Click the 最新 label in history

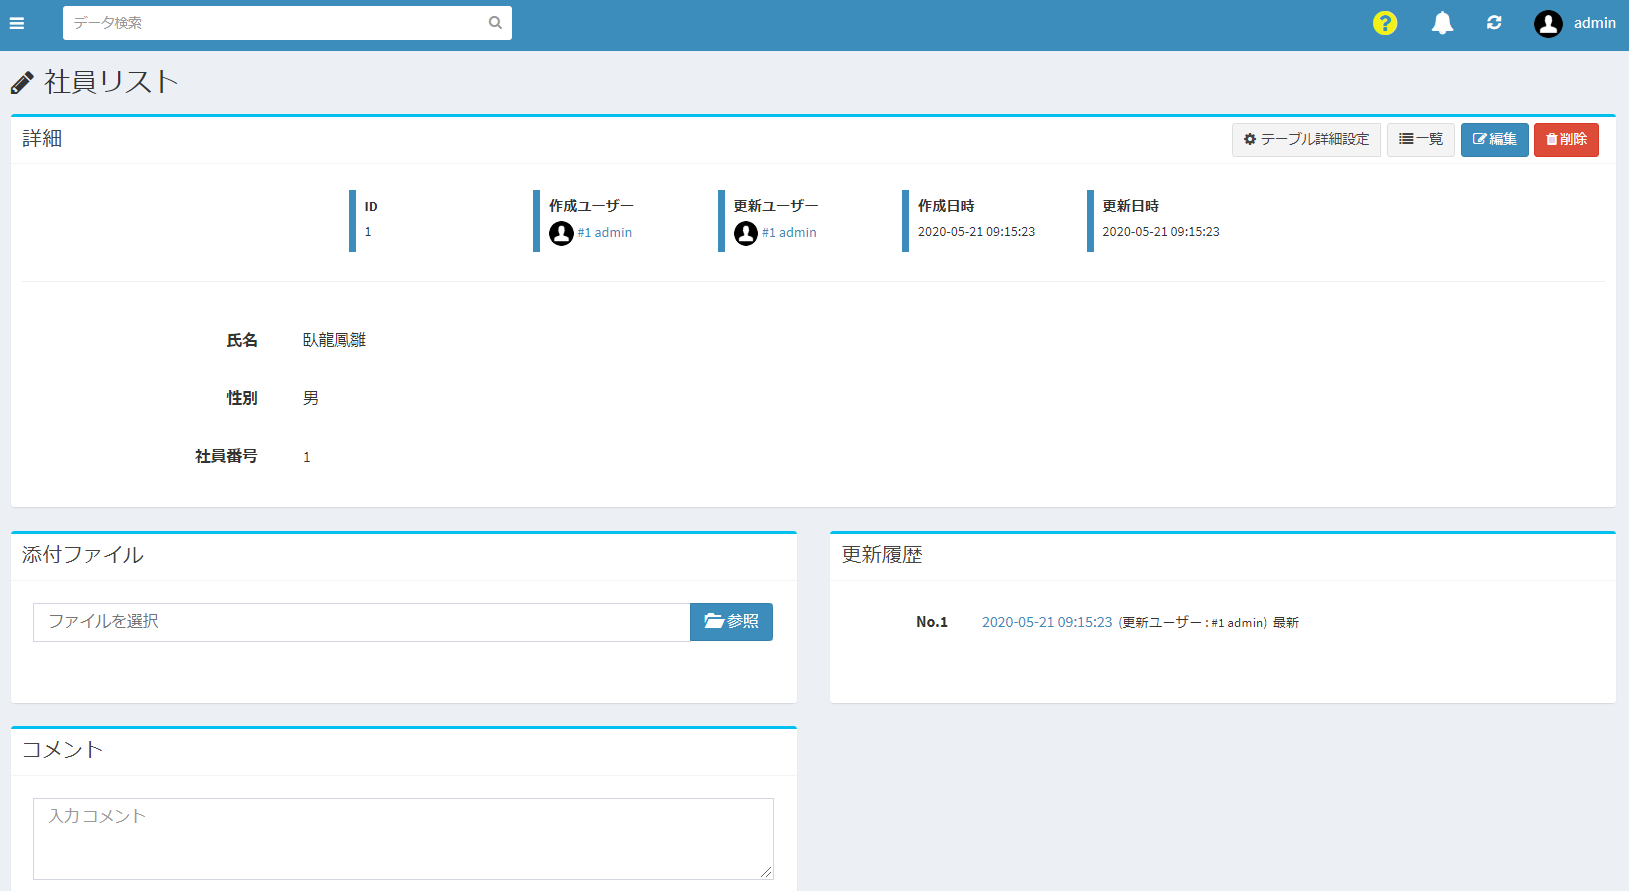[1286, 623]
